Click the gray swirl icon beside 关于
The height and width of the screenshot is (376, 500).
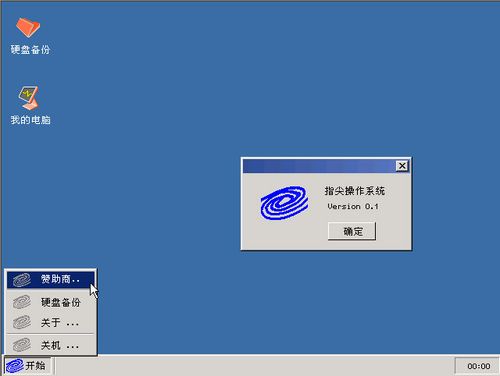click(x=22, y=323)
